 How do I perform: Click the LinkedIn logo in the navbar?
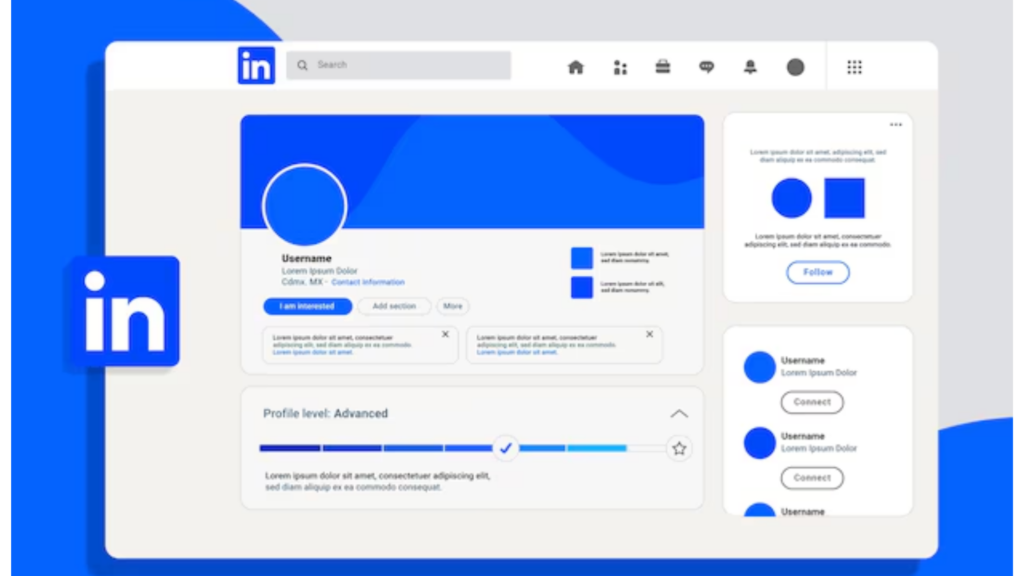coord(255,64)
